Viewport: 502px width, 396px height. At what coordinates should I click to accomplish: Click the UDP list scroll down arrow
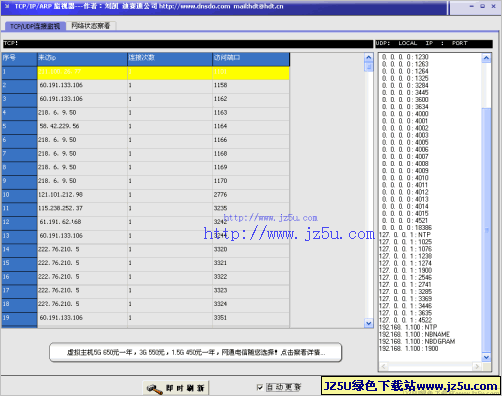(x=486, y=357)
